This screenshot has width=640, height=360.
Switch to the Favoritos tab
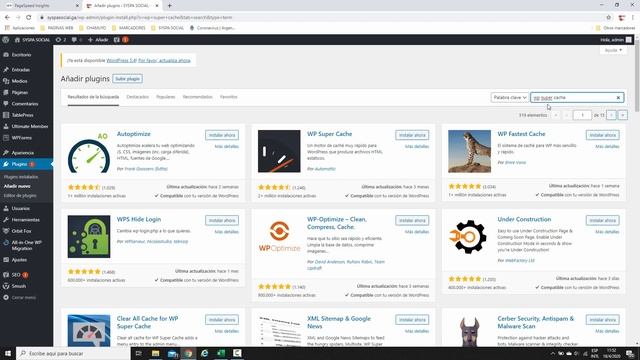229,97
